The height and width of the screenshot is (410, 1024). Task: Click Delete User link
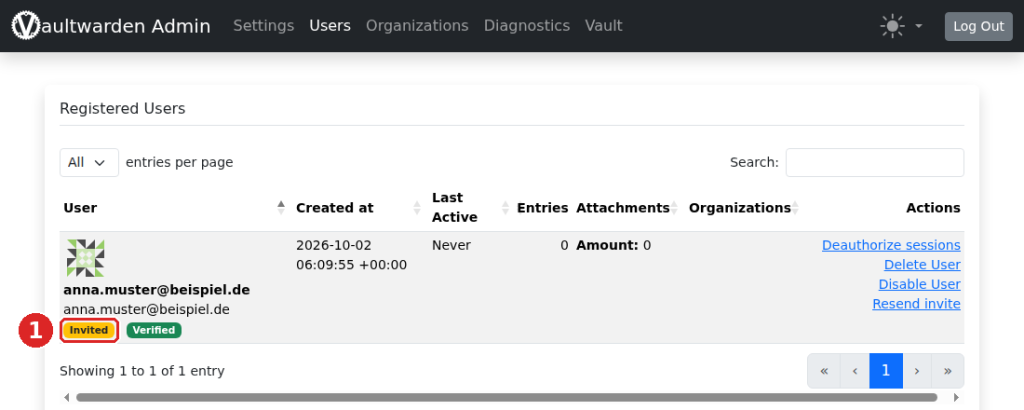[922, 265]
